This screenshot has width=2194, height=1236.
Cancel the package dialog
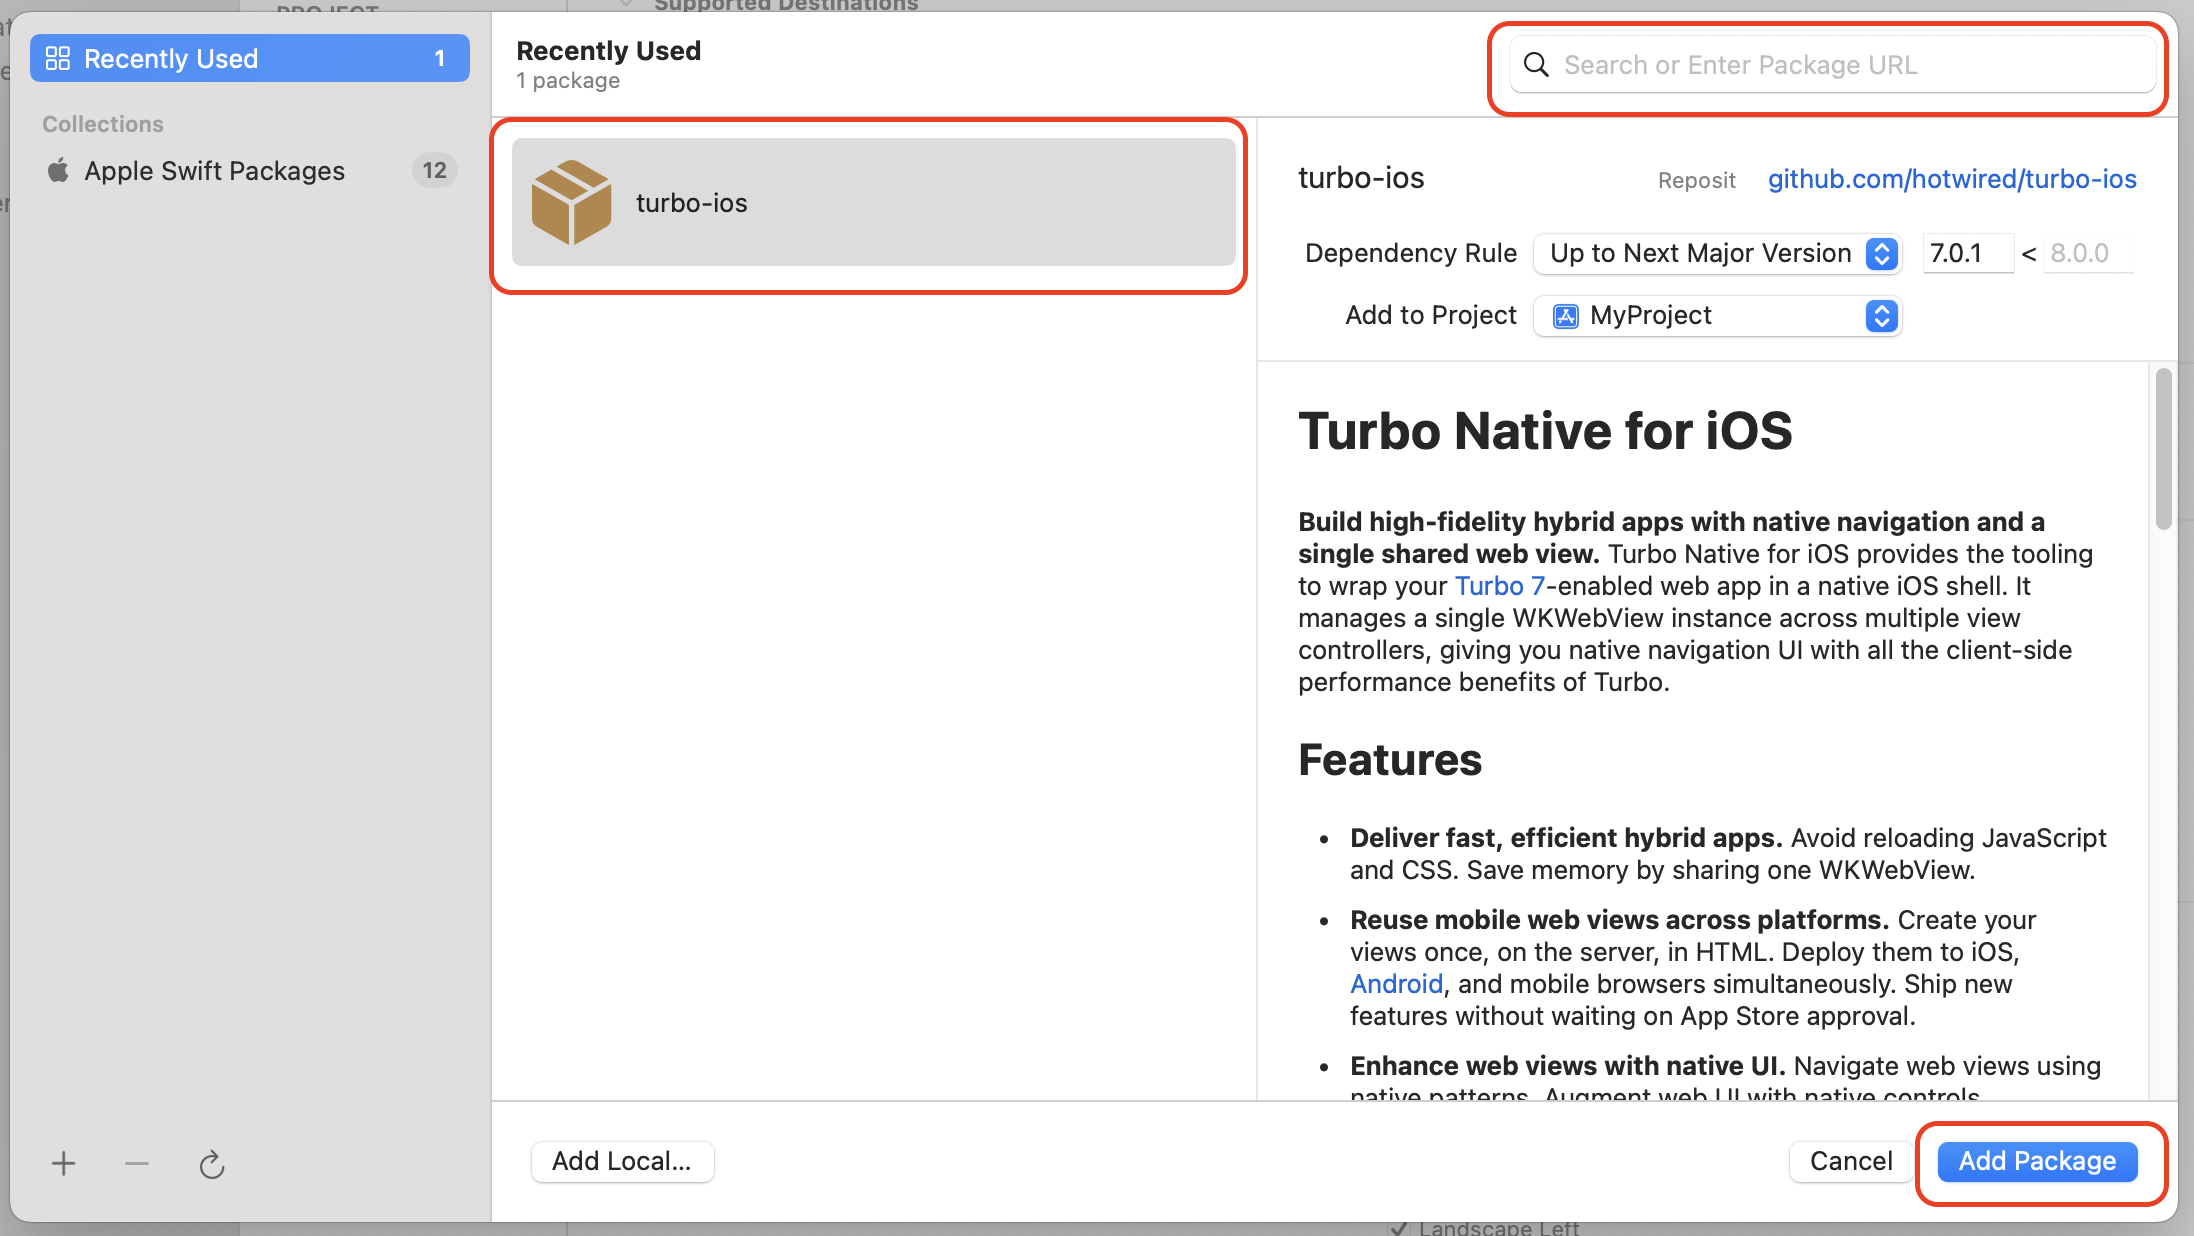coord(1850,1161)
